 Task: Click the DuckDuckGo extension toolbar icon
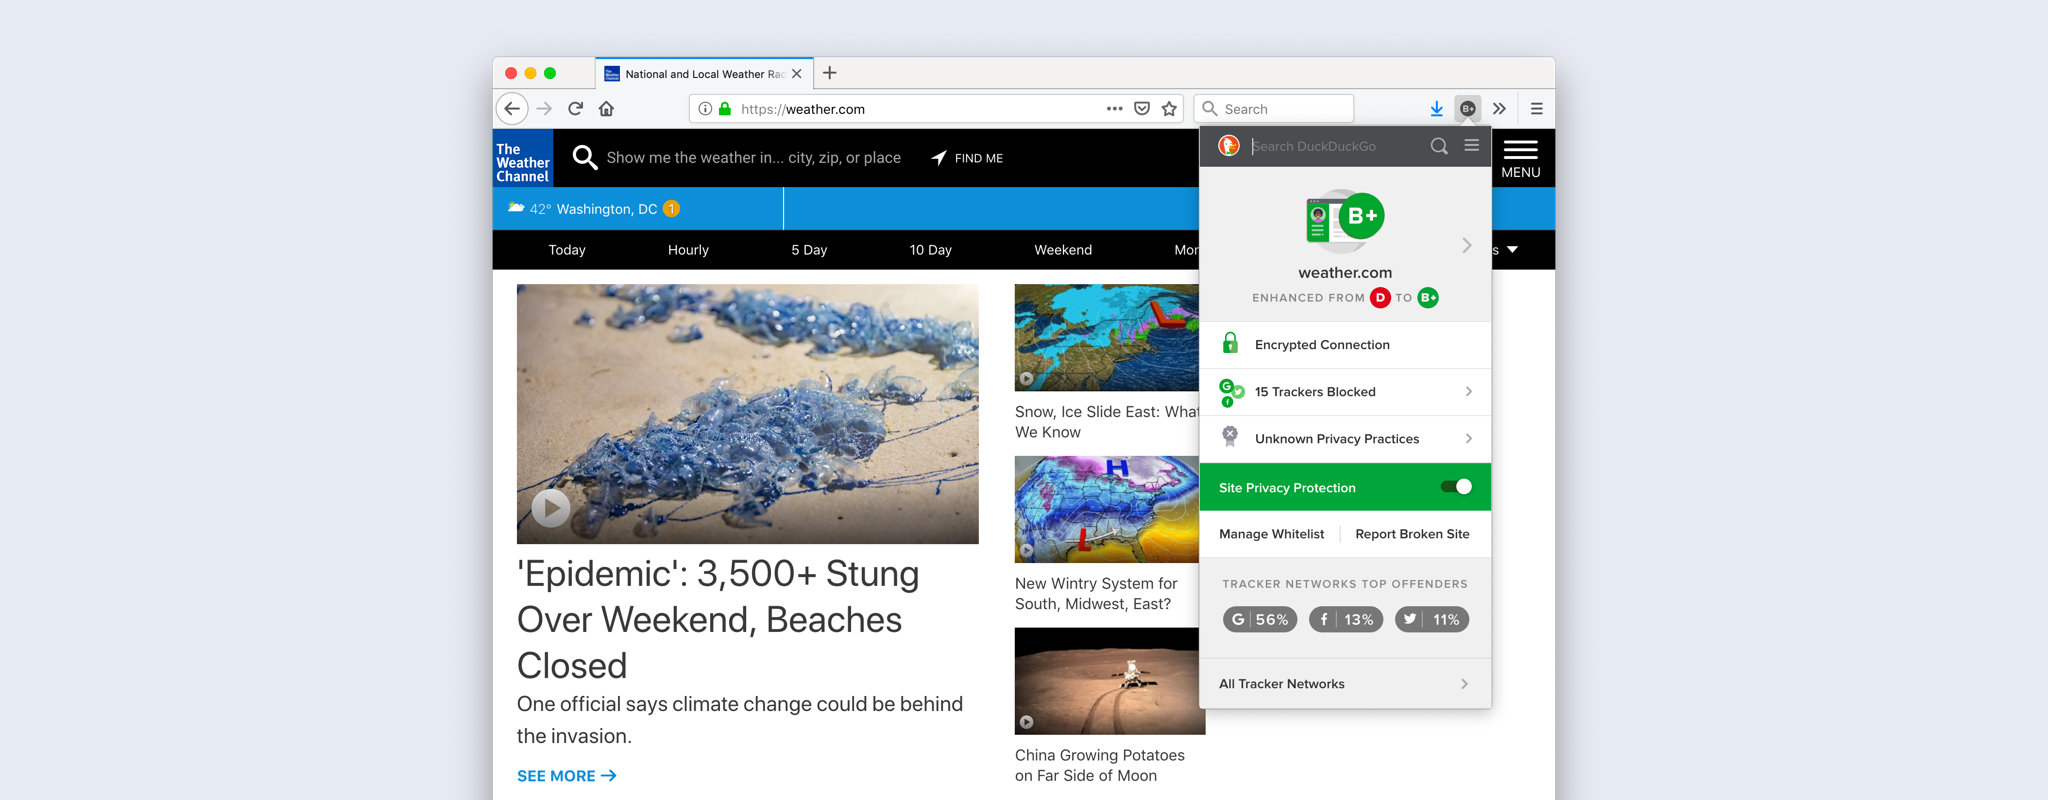click(1467, 109)
